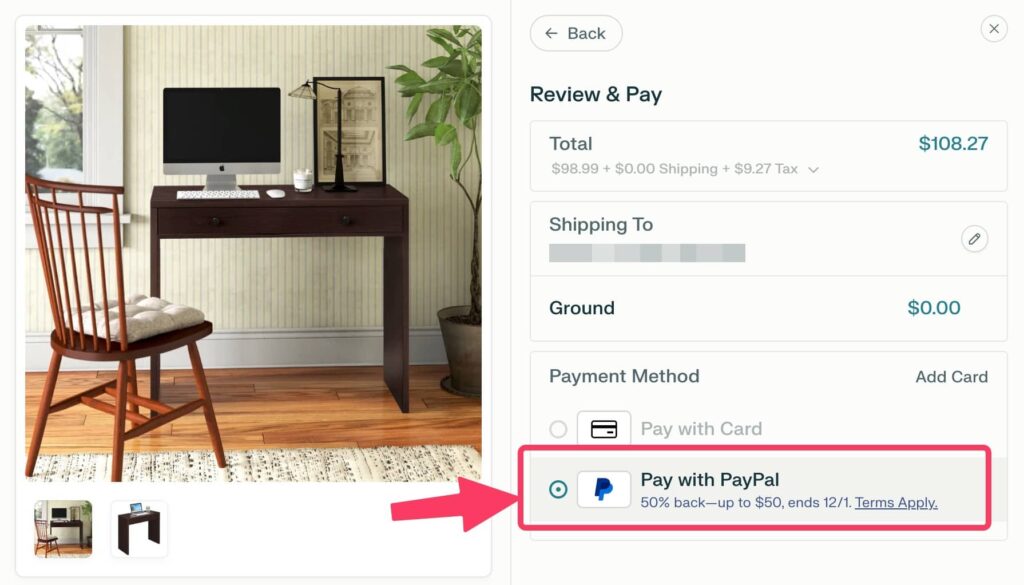Select the Pay with PayPal radio button

558,489
